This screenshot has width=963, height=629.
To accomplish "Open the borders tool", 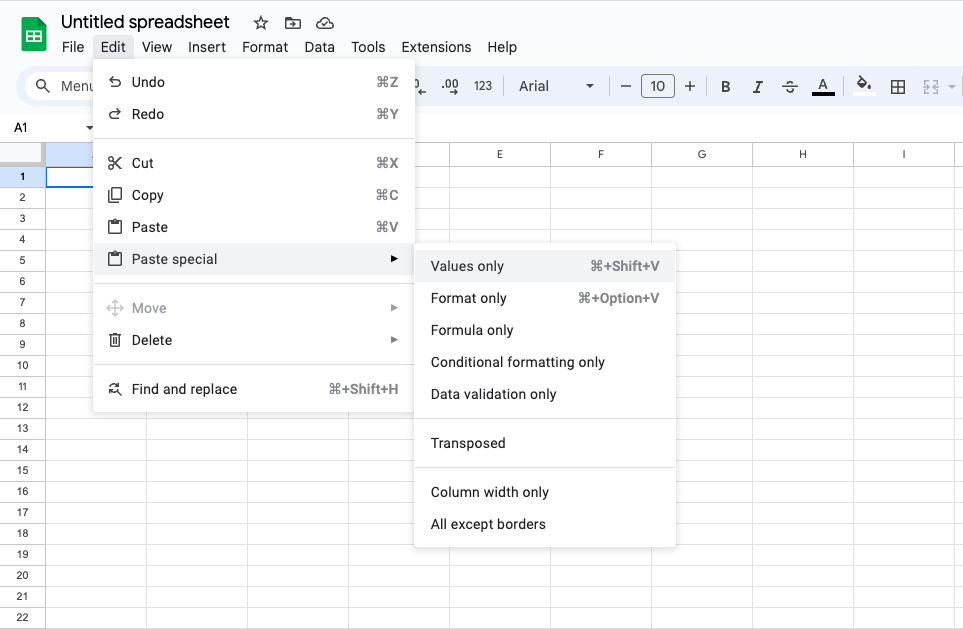I will pos(898,87).
